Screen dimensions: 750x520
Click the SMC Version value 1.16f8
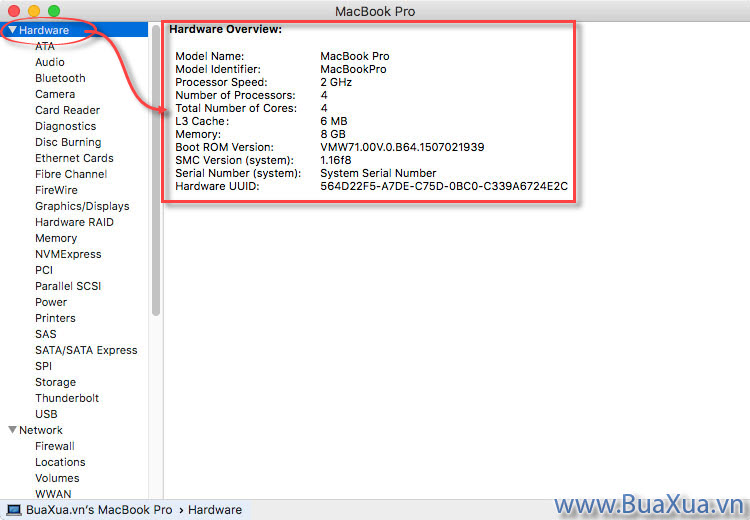tap(336, 160)
